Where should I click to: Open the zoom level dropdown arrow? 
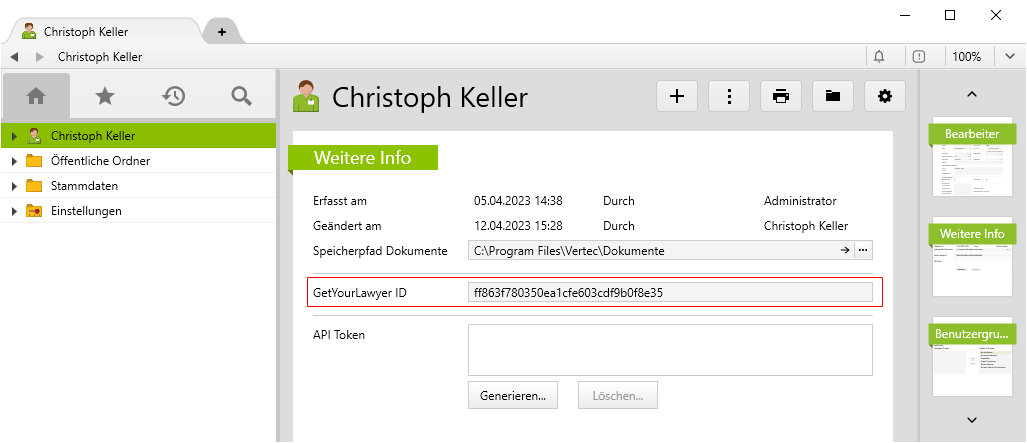[1010, 57]
